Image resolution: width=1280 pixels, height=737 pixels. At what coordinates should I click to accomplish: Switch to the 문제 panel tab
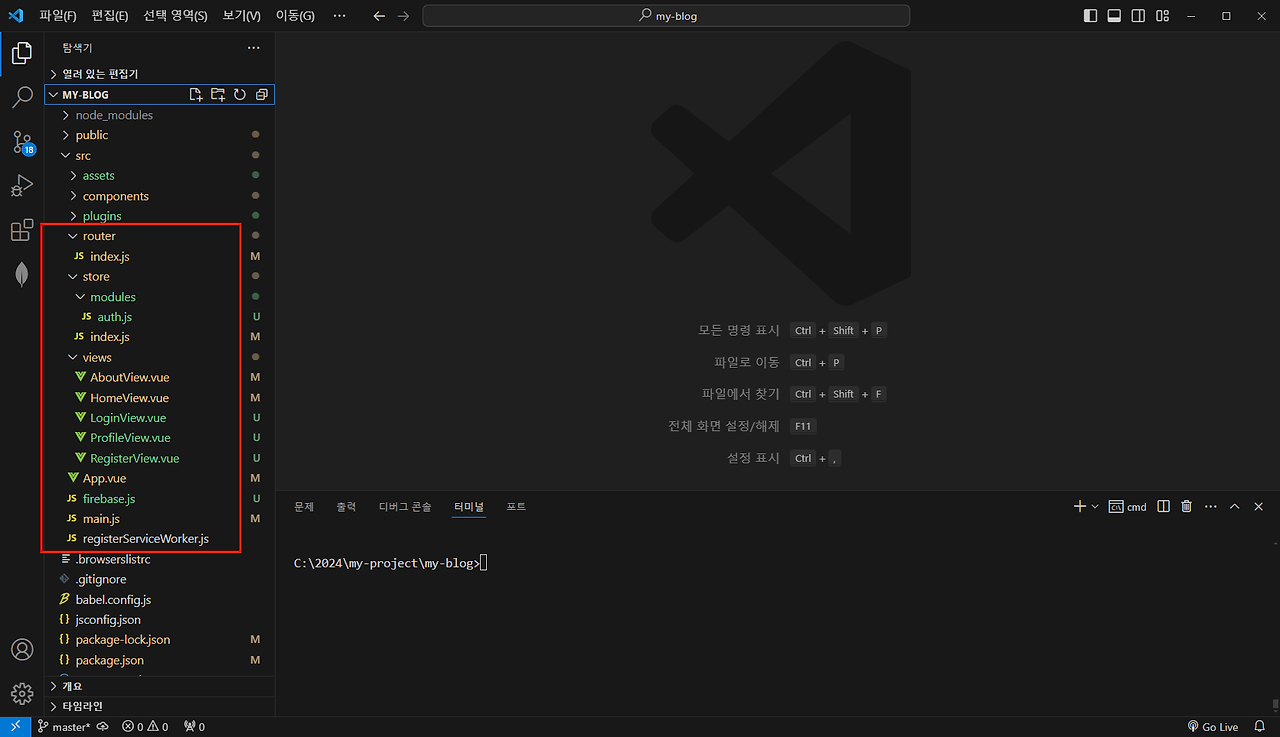point(304,507)
